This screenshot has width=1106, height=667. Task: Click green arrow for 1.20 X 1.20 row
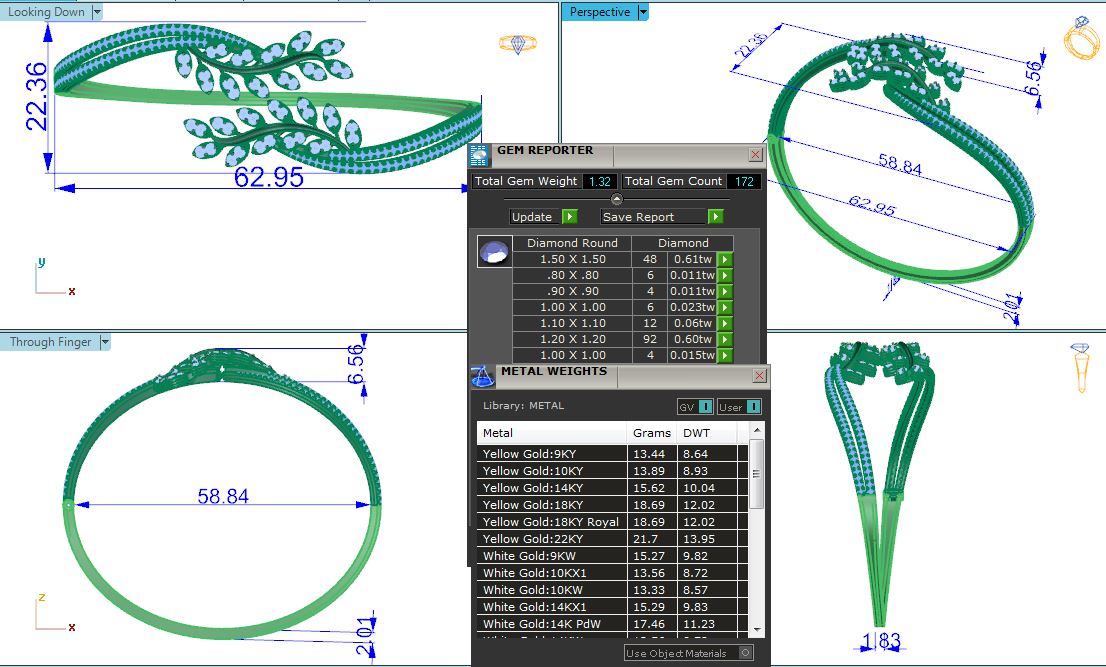tap(725, 339)
